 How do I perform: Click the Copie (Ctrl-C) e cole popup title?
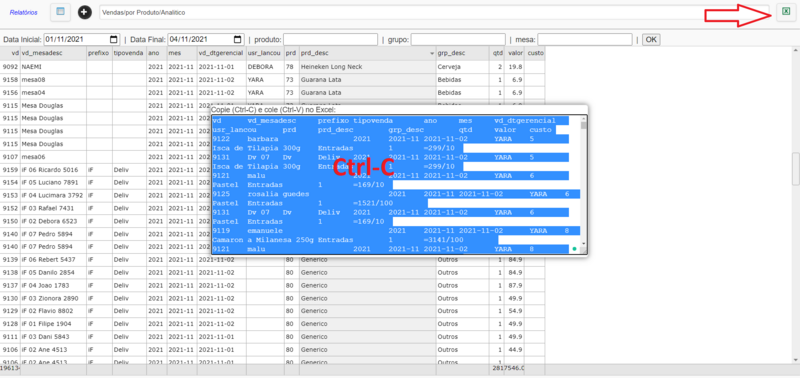(273, 110)
